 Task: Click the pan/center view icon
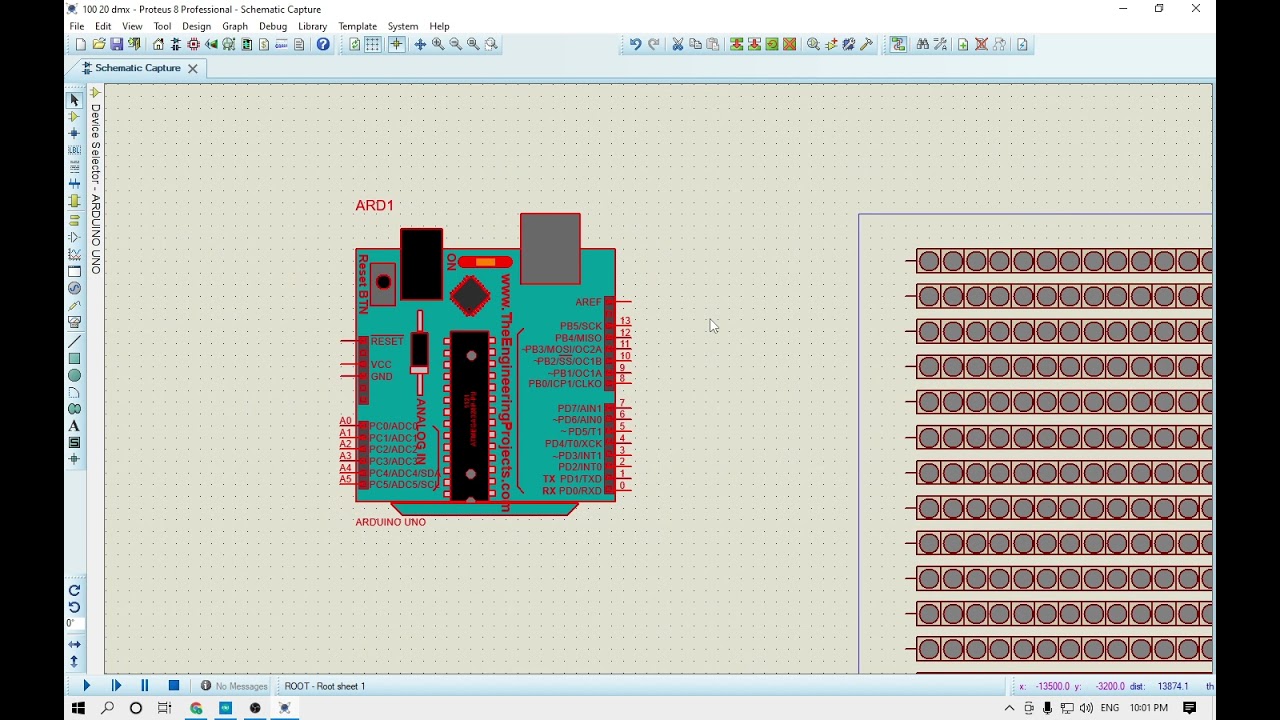pyautogui.click(x=420, y=44)
